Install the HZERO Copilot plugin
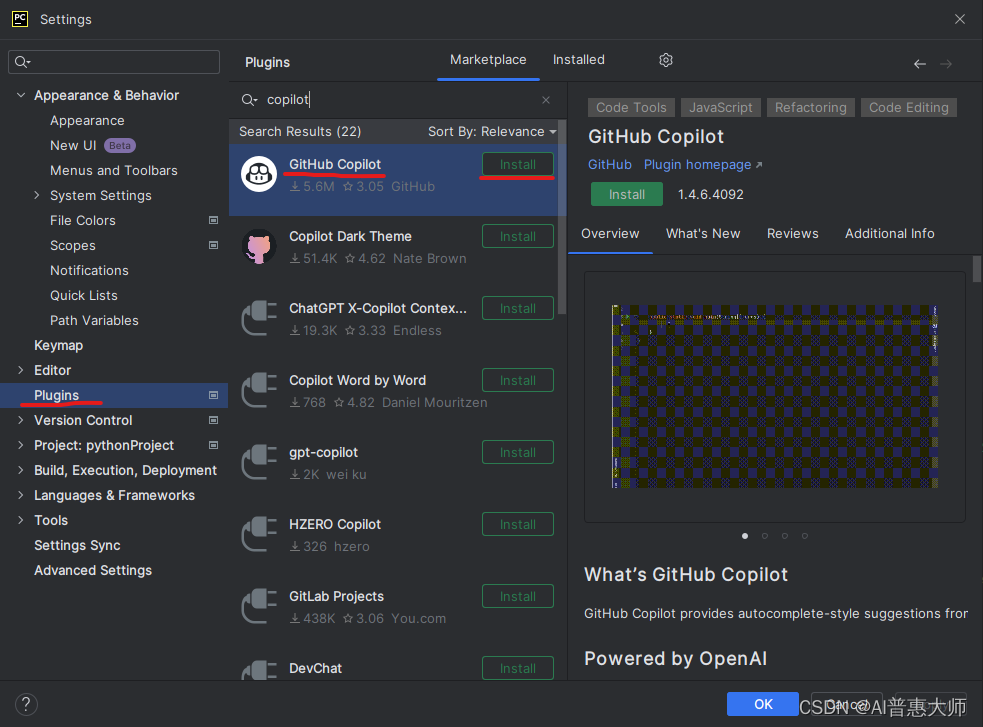983x727 pixels. (x=518, y=525)
